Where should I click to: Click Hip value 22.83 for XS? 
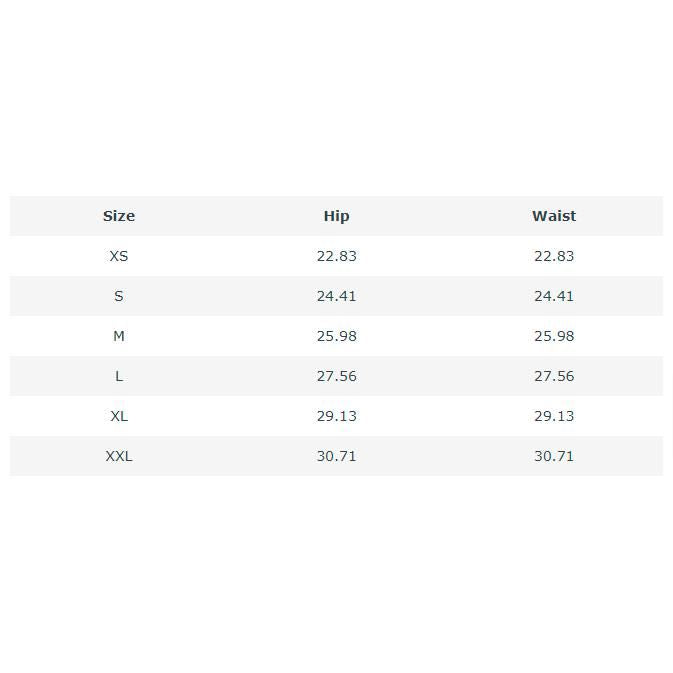(336, 256)
